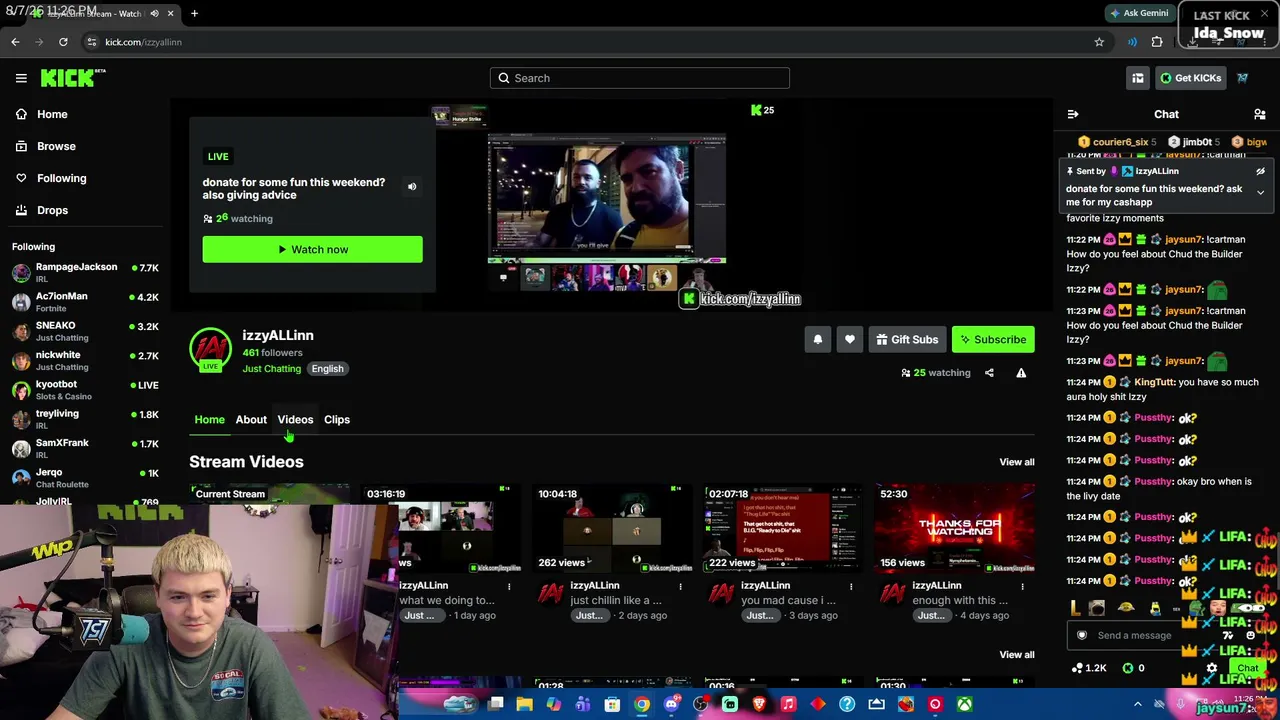This screenshot has height=720, width=1280.
Task: Click the KICK logo
Action: coord(72,78)
